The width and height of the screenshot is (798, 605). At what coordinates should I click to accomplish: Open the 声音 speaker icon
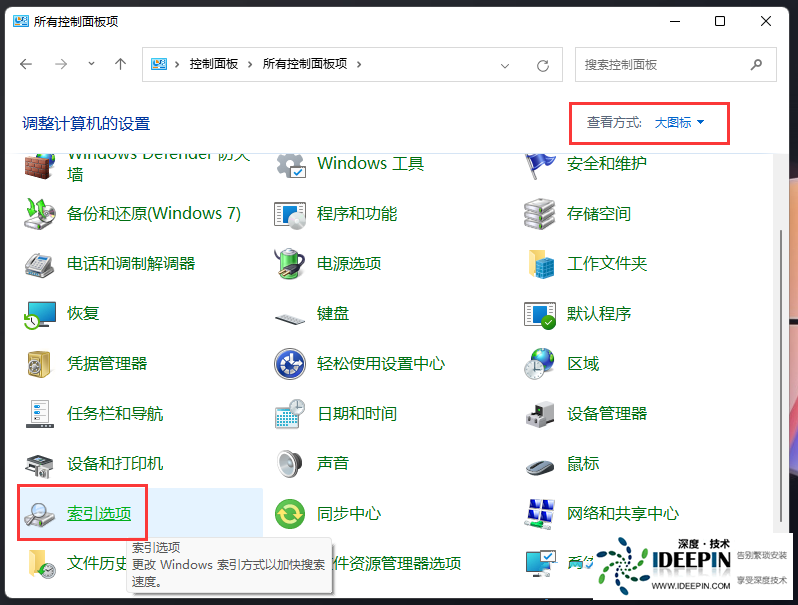[290, 464]
